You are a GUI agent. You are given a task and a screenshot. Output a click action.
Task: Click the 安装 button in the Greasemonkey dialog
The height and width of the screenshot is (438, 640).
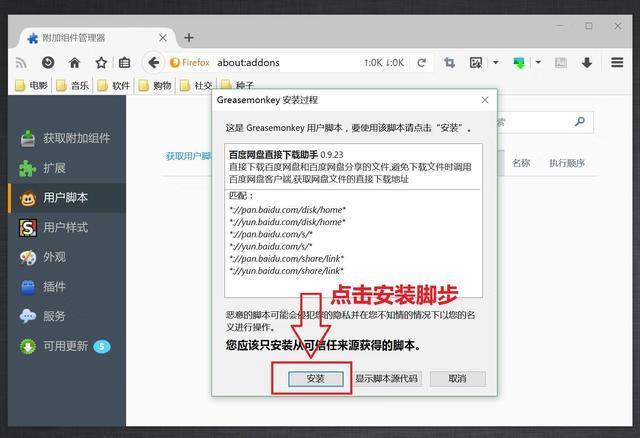pos(316,379)
